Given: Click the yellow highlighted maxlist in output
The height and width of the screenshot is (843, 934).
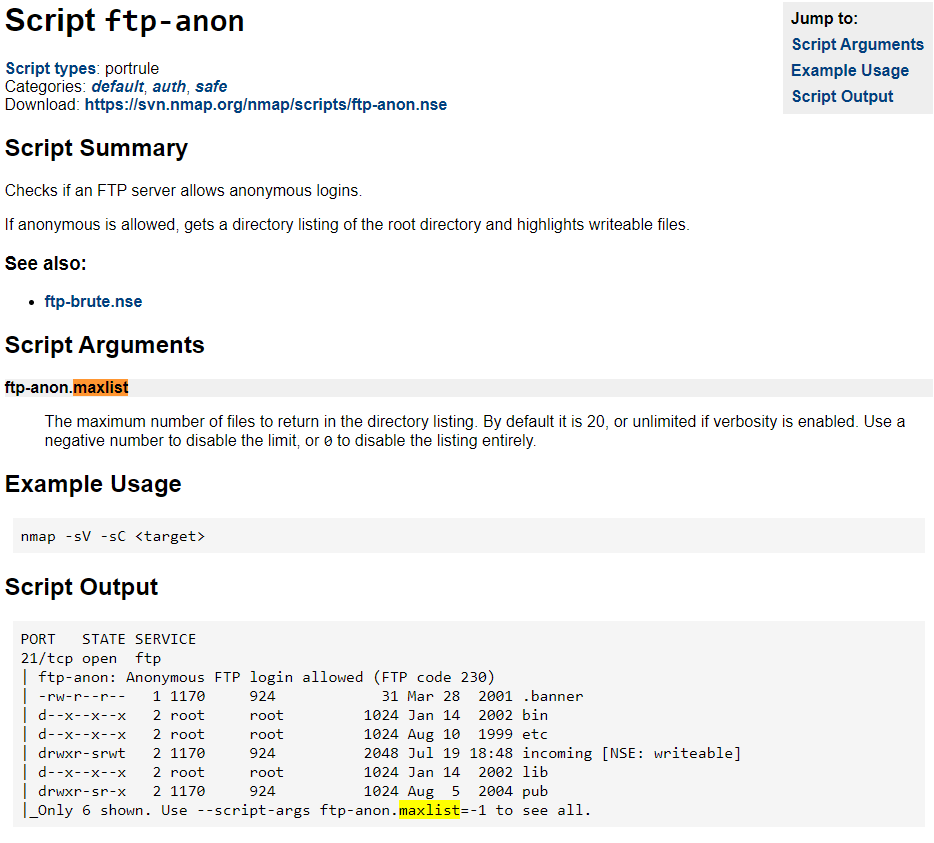Looking at the screenshot, I should pos(429,810).
